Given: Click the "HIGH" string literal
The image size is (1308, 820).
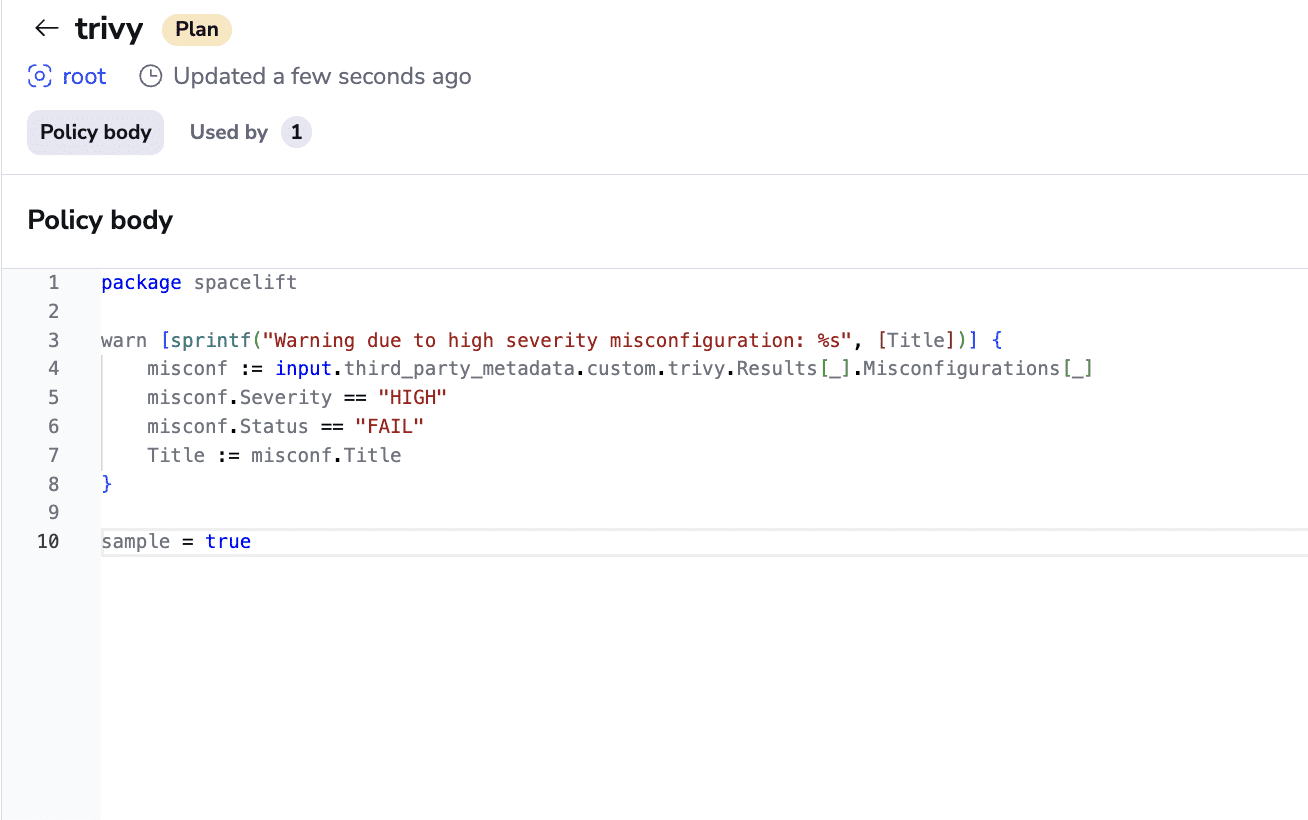Looking at the screenshot, I should click(412, 398).
